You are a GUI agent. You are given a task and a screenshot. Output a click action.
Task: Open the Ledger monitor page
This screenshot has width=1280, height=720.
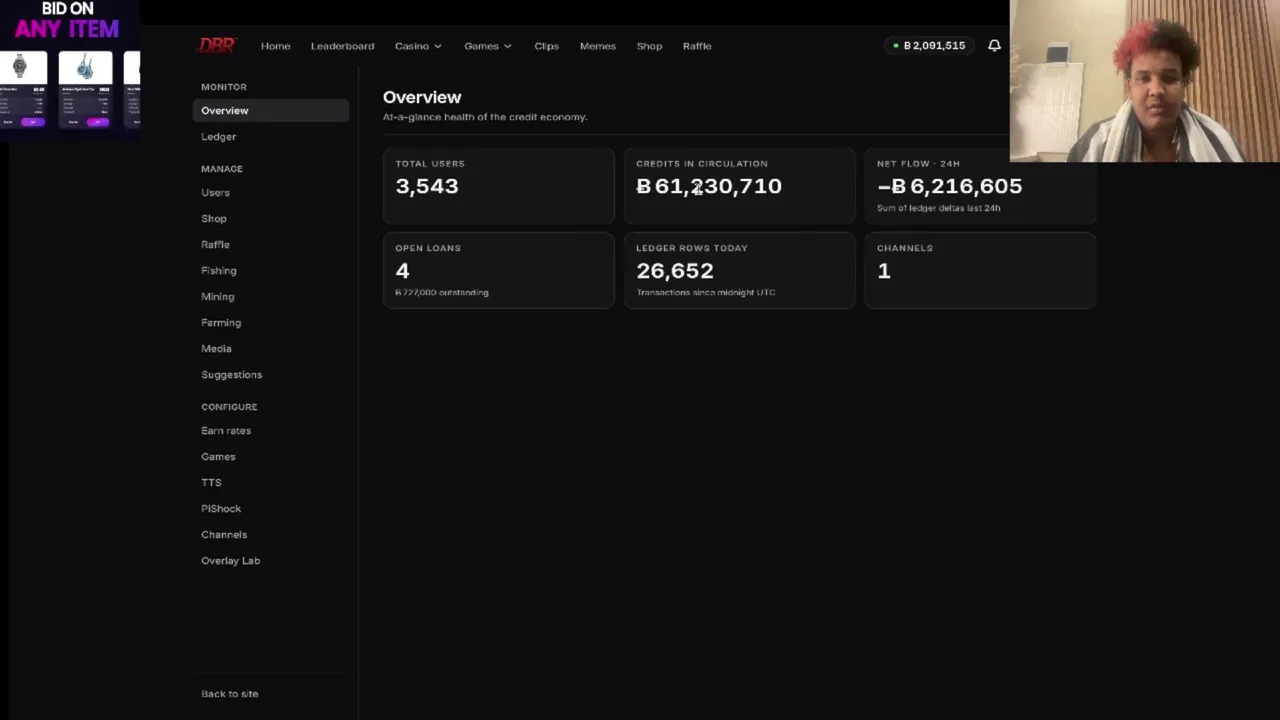coord(218,137)
